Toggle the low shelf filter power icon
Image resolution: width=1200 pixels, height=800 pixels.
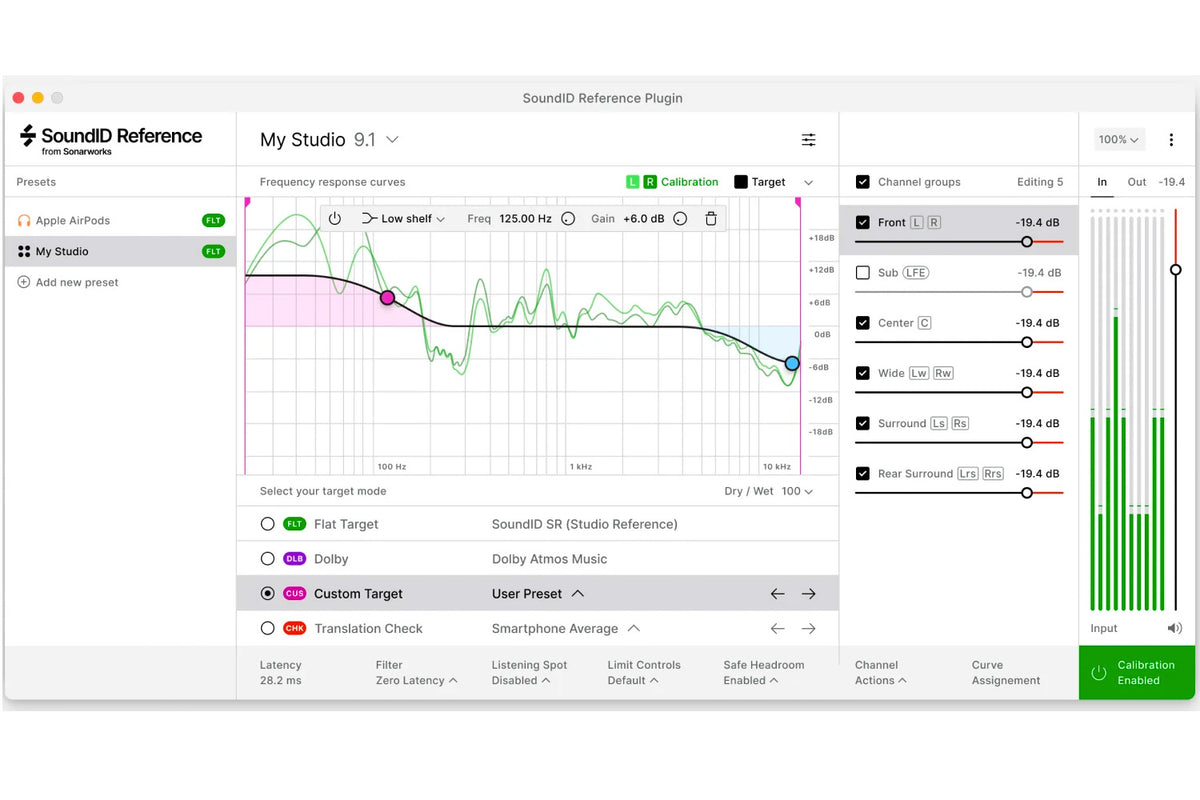coord(335,218)
